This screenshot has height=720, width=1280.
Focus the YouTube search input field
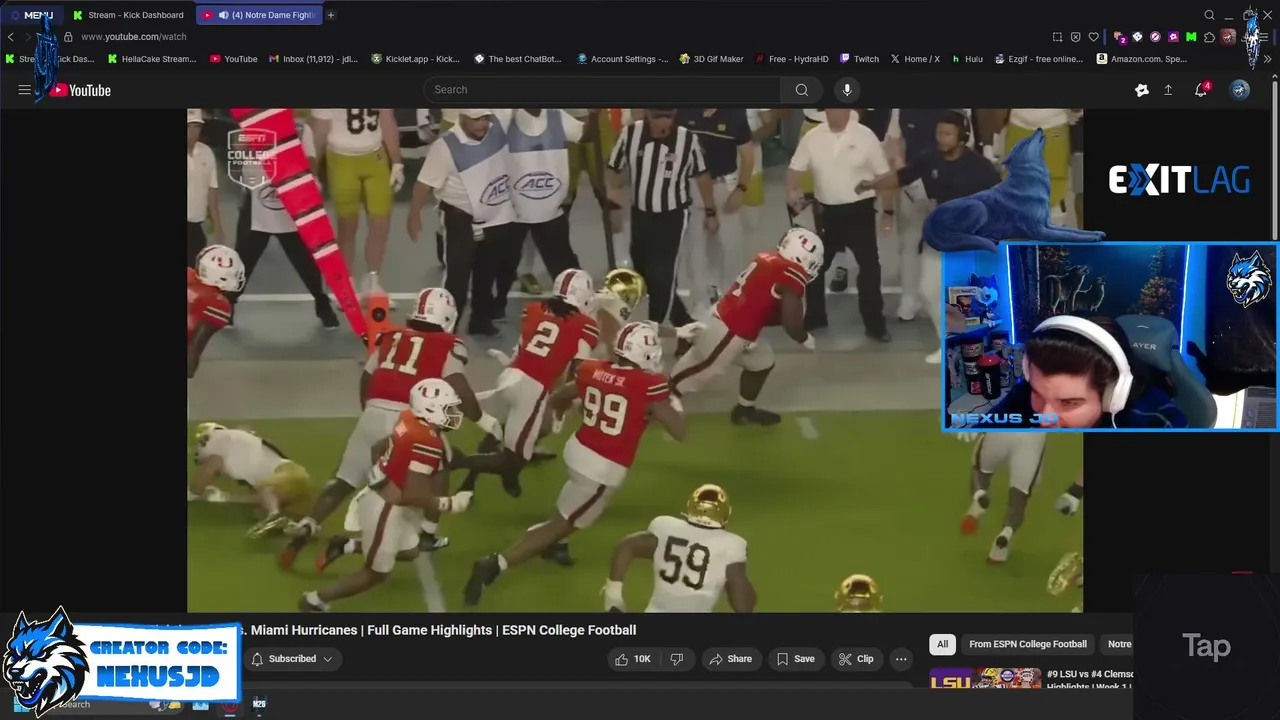pos(603,90)
